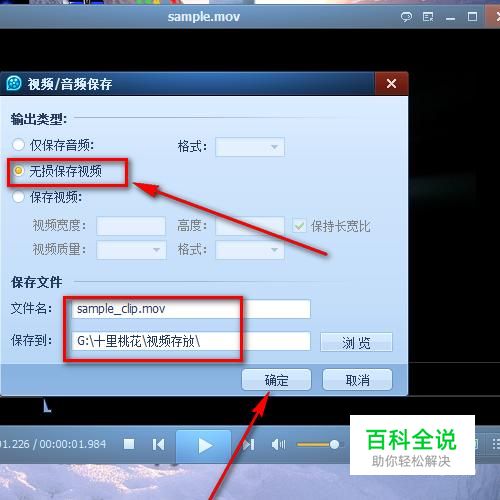The height and width of the screenshot is (500, 500).
Task: Maximize the sample.mov player window
Action: pos(472,17)
